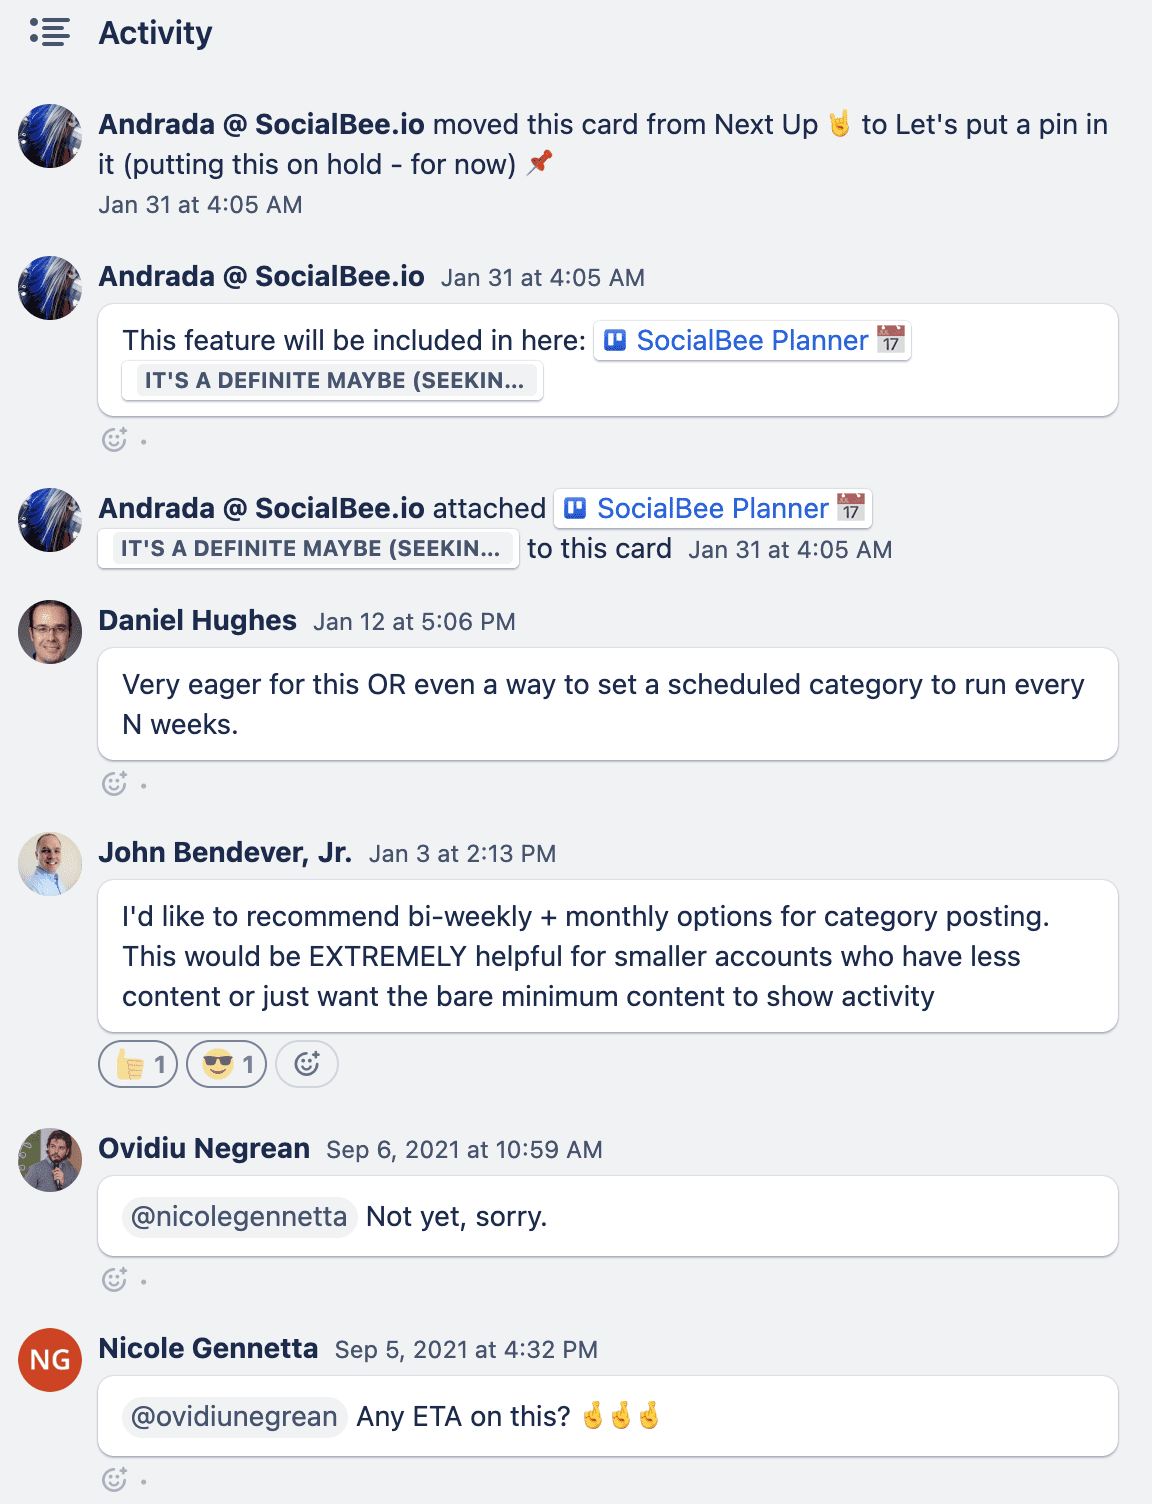Toggle the thumbs-up reaction on John's comment

pyautogui.click(x=137, y=1064)
